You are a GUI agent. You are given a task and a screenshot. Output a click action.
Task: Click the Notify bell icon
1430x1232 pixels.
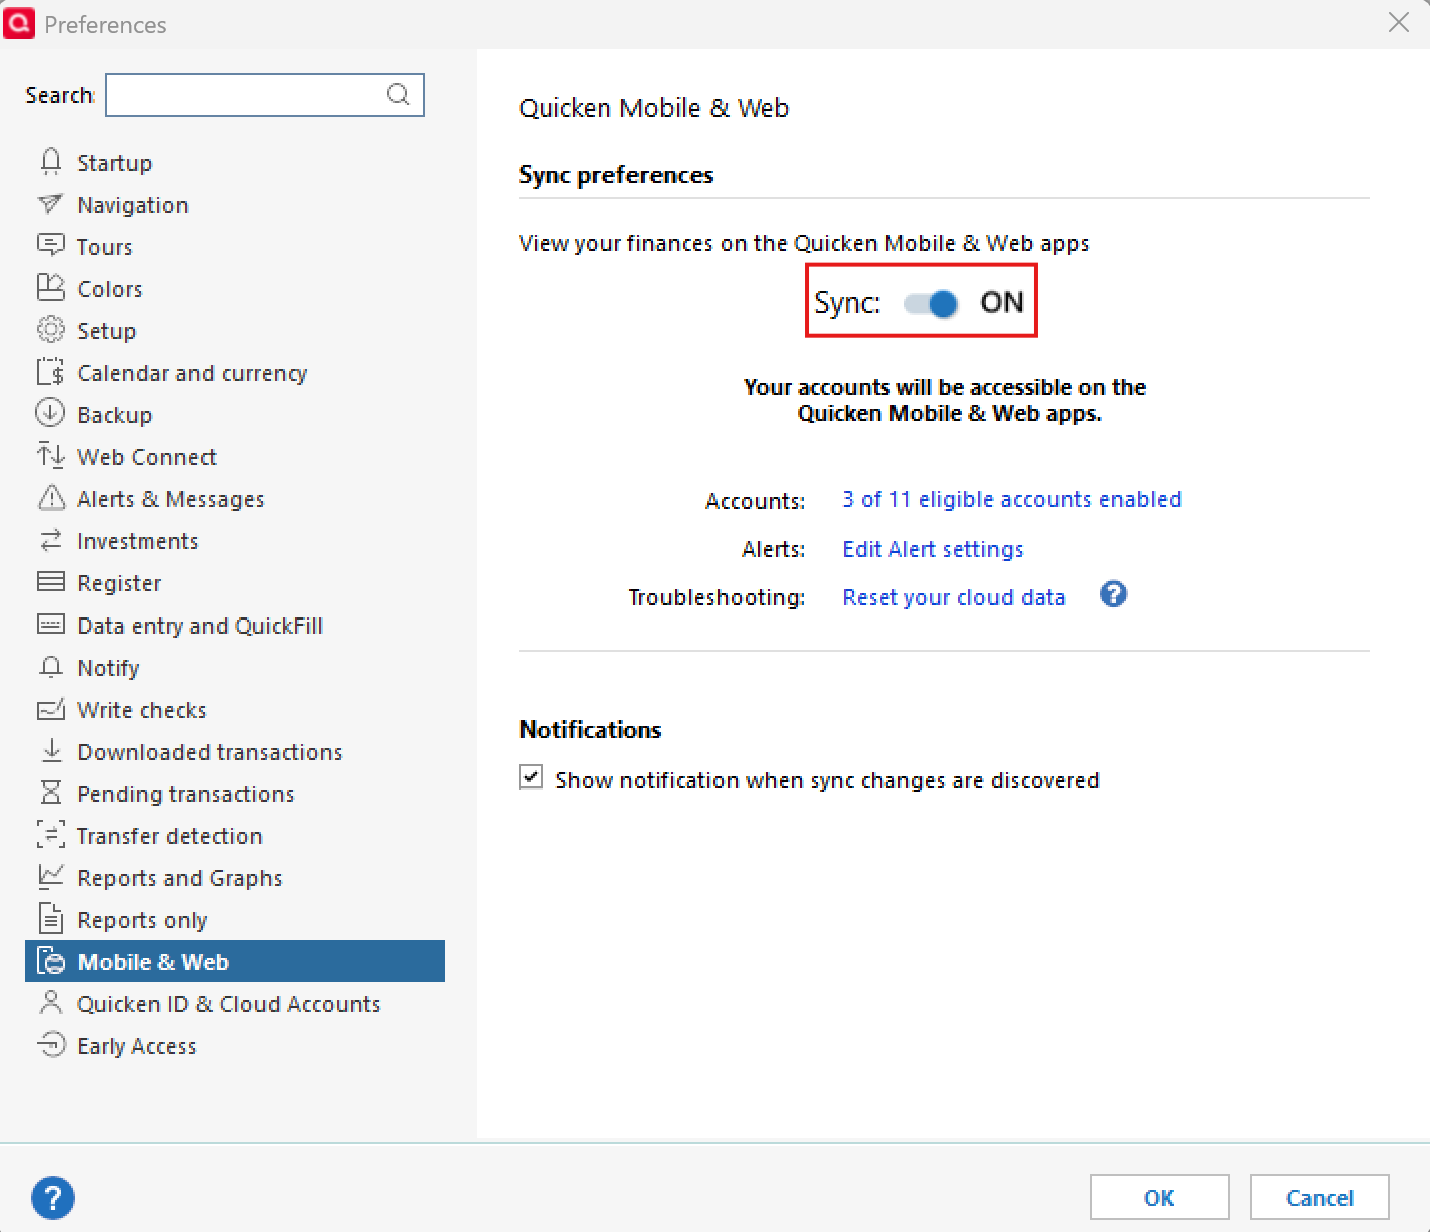[x=50, y=666]
